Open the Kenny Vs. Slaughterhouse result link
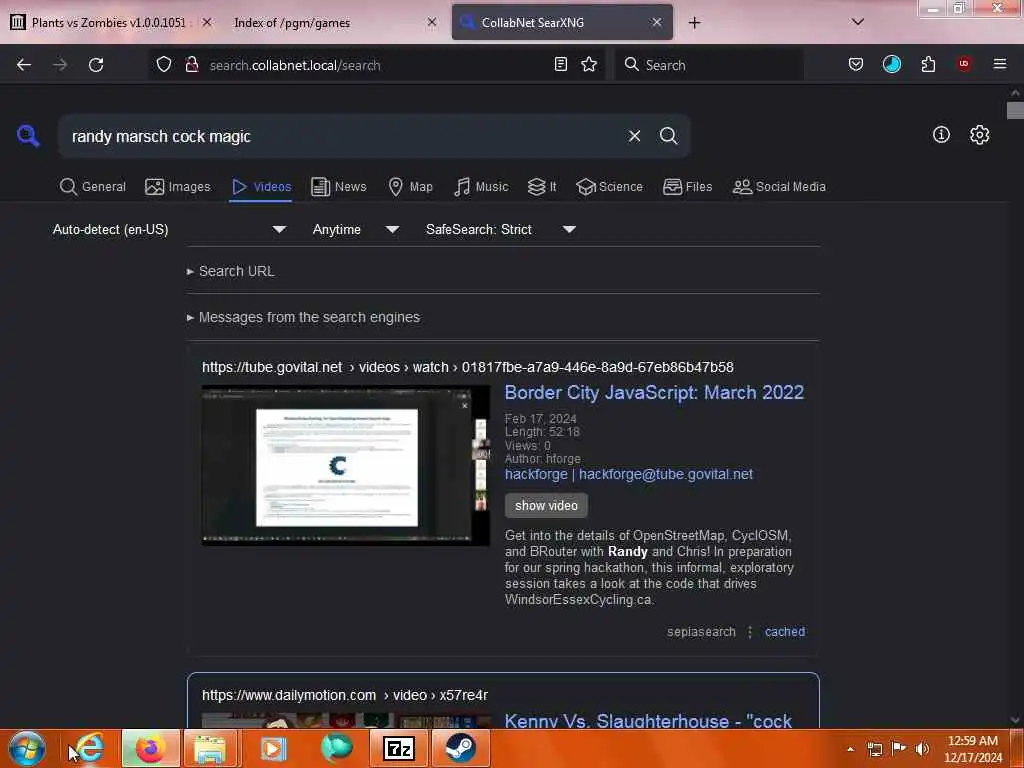Screen dimensions: 1024x768 (648, 720)
